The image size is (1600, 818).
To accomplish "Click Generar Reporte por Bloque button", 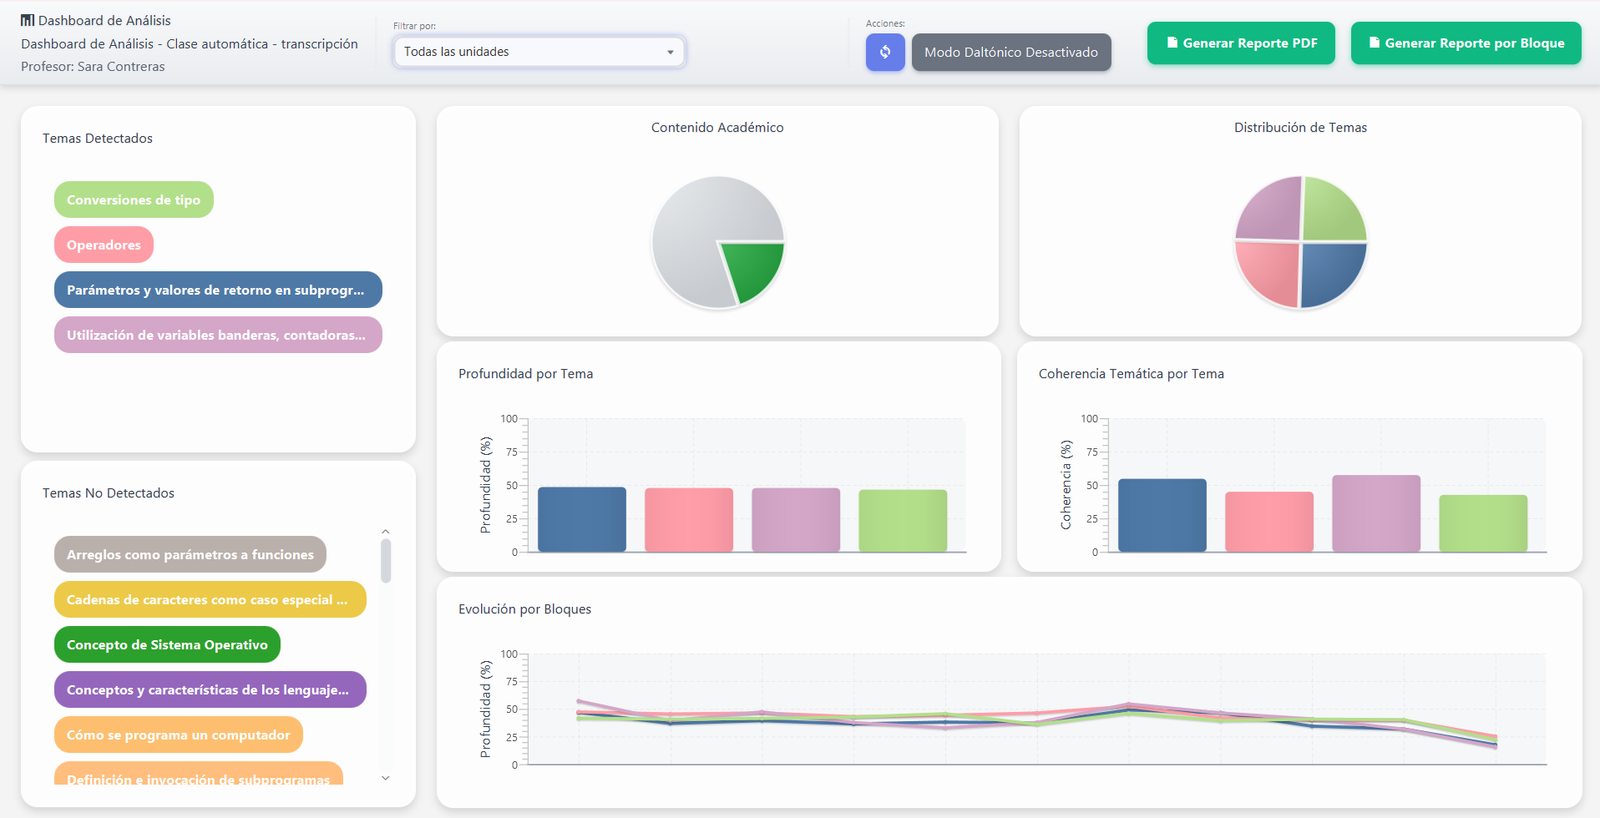I will [x=1466, y=43].
